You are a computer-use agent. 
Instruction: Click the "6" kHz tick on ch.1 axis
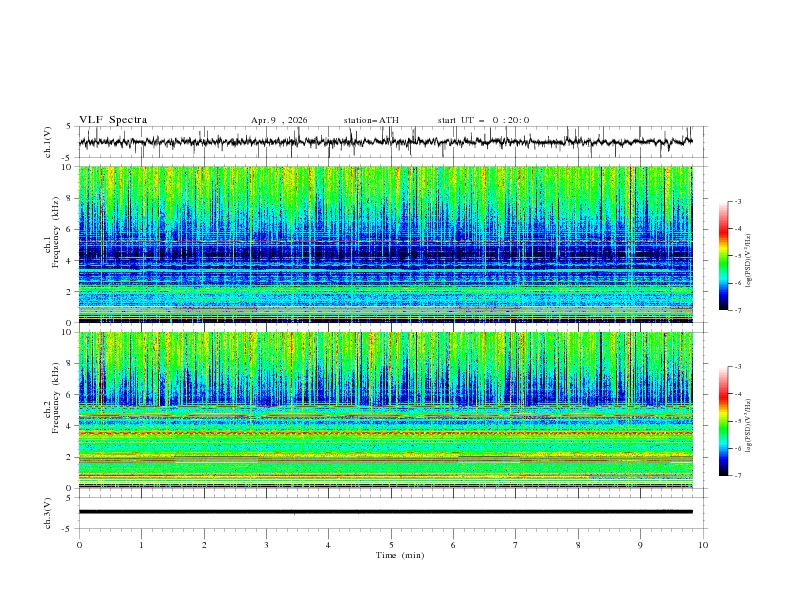pyautogui.click(x=70, y=229)
